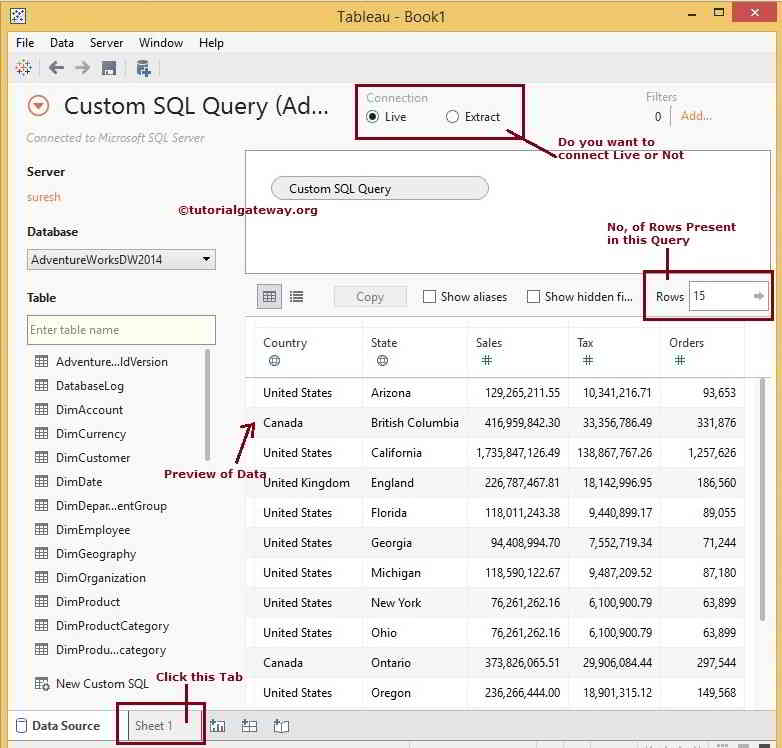
Task: Add a new story icon
Action: (x=281, y=726)
